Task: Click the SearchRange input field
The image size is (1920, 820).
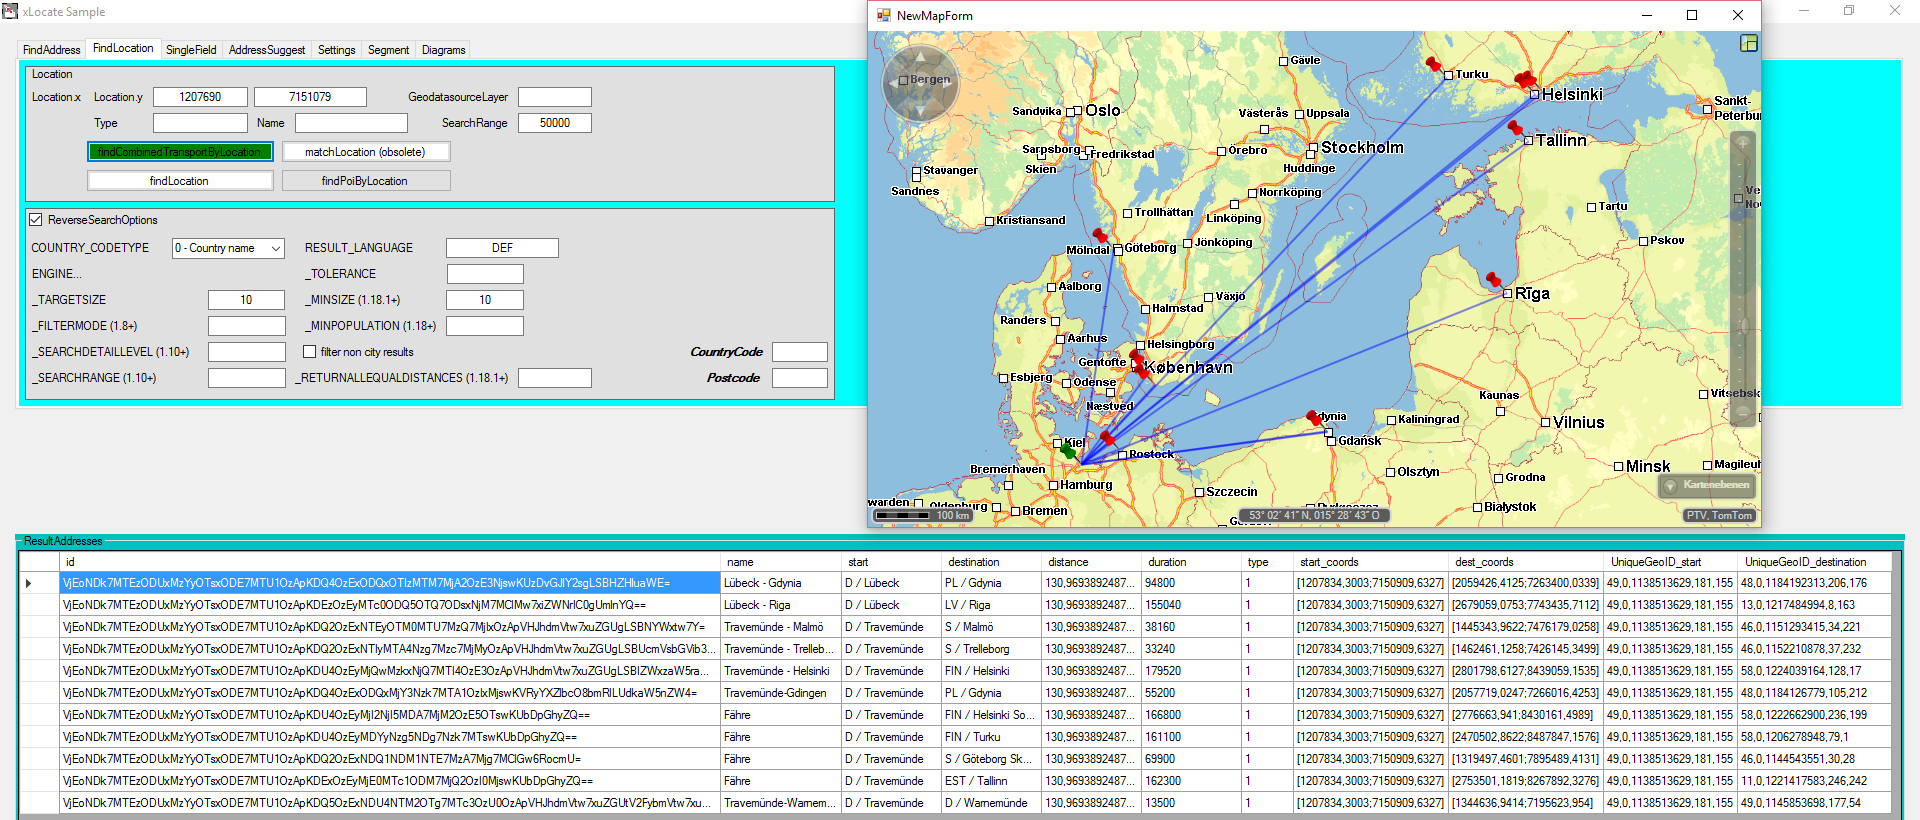Action: pyautogui.click(x=554, y=123)
